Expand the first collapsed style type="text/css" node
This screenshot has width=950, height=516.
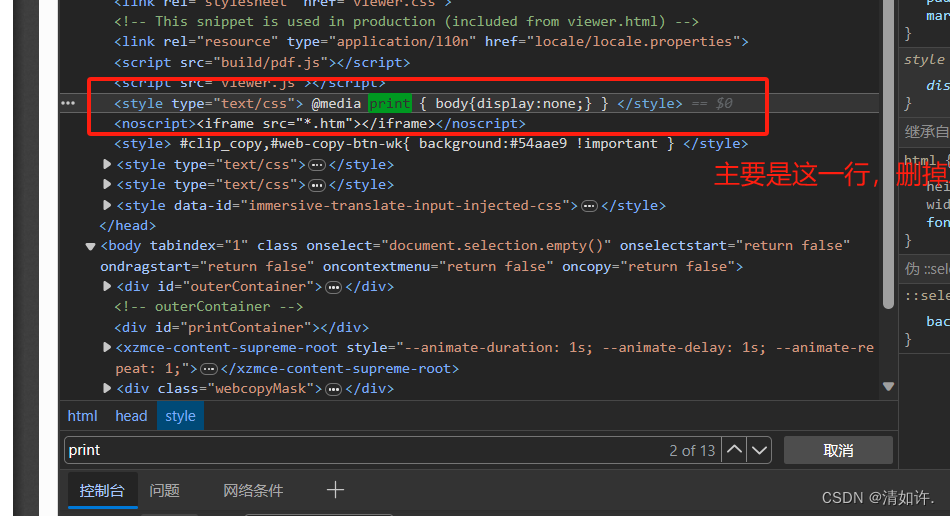coord(107,164)
